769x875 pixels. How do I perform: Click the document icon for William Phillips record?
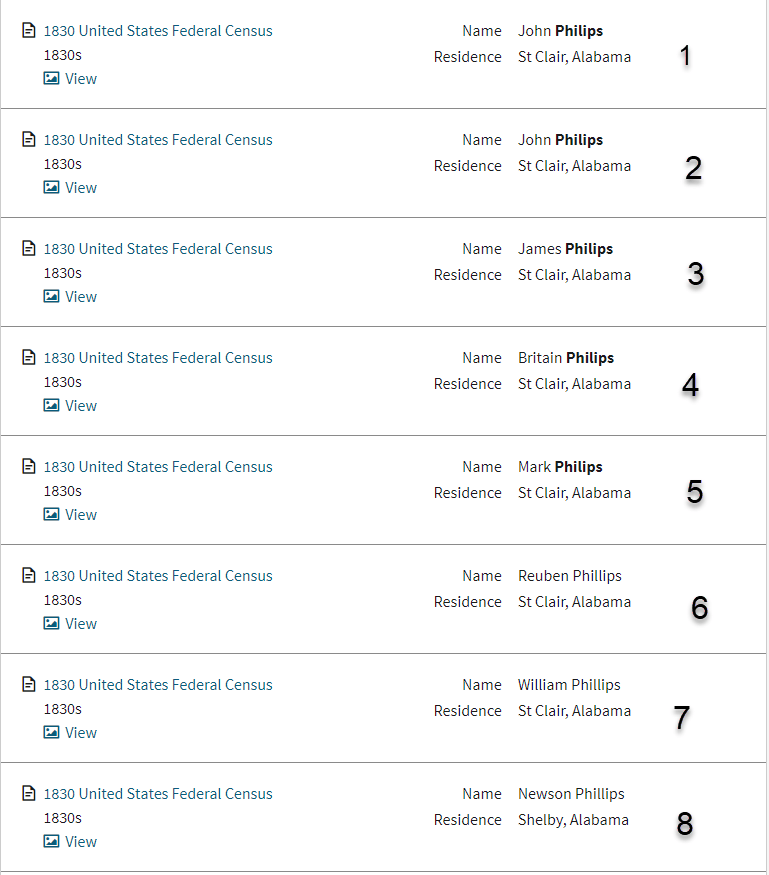[29, 685]
